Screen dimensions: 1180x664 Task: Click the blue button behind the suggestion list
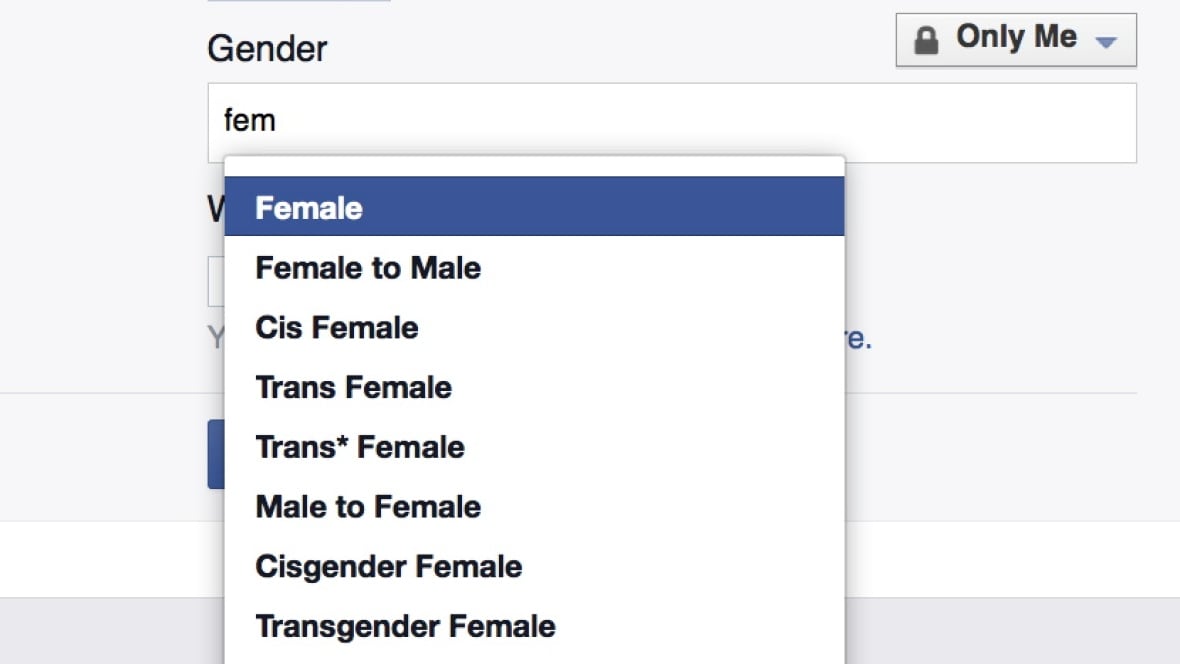pyautogui.click(x=215, y=454)
